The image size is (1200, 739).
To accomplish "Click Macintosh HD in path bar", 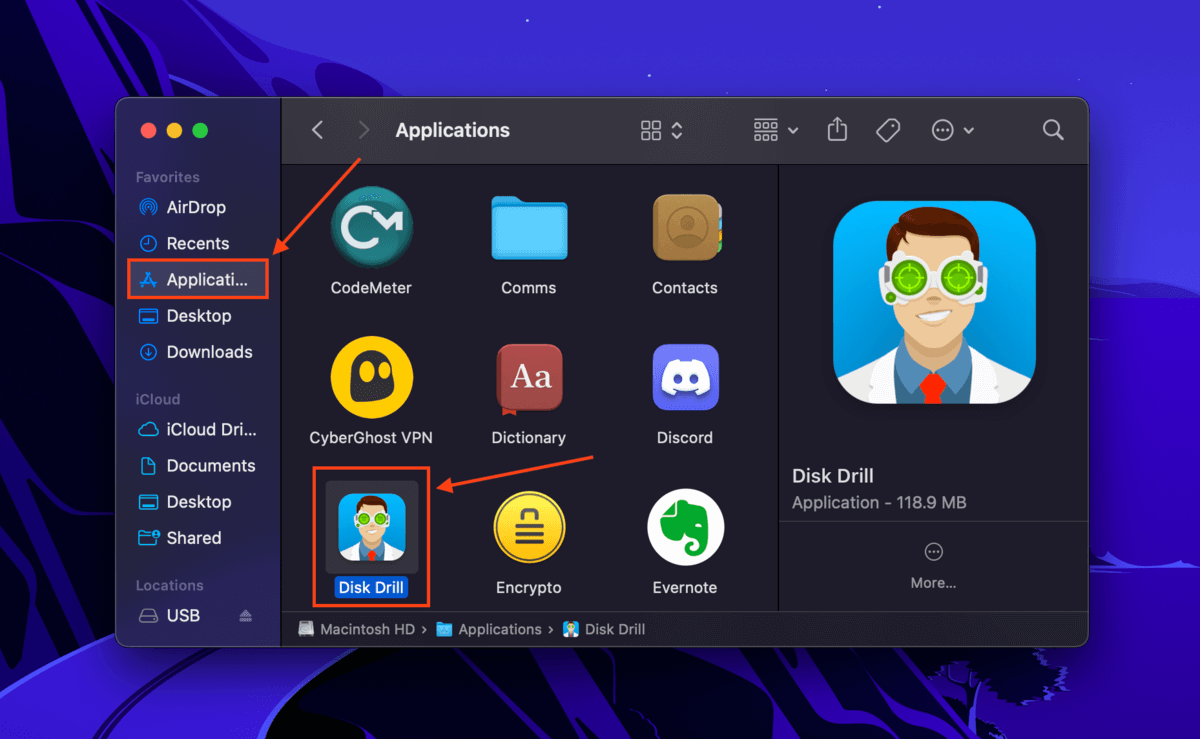I will pyautogui.click(x=358, y=629).
